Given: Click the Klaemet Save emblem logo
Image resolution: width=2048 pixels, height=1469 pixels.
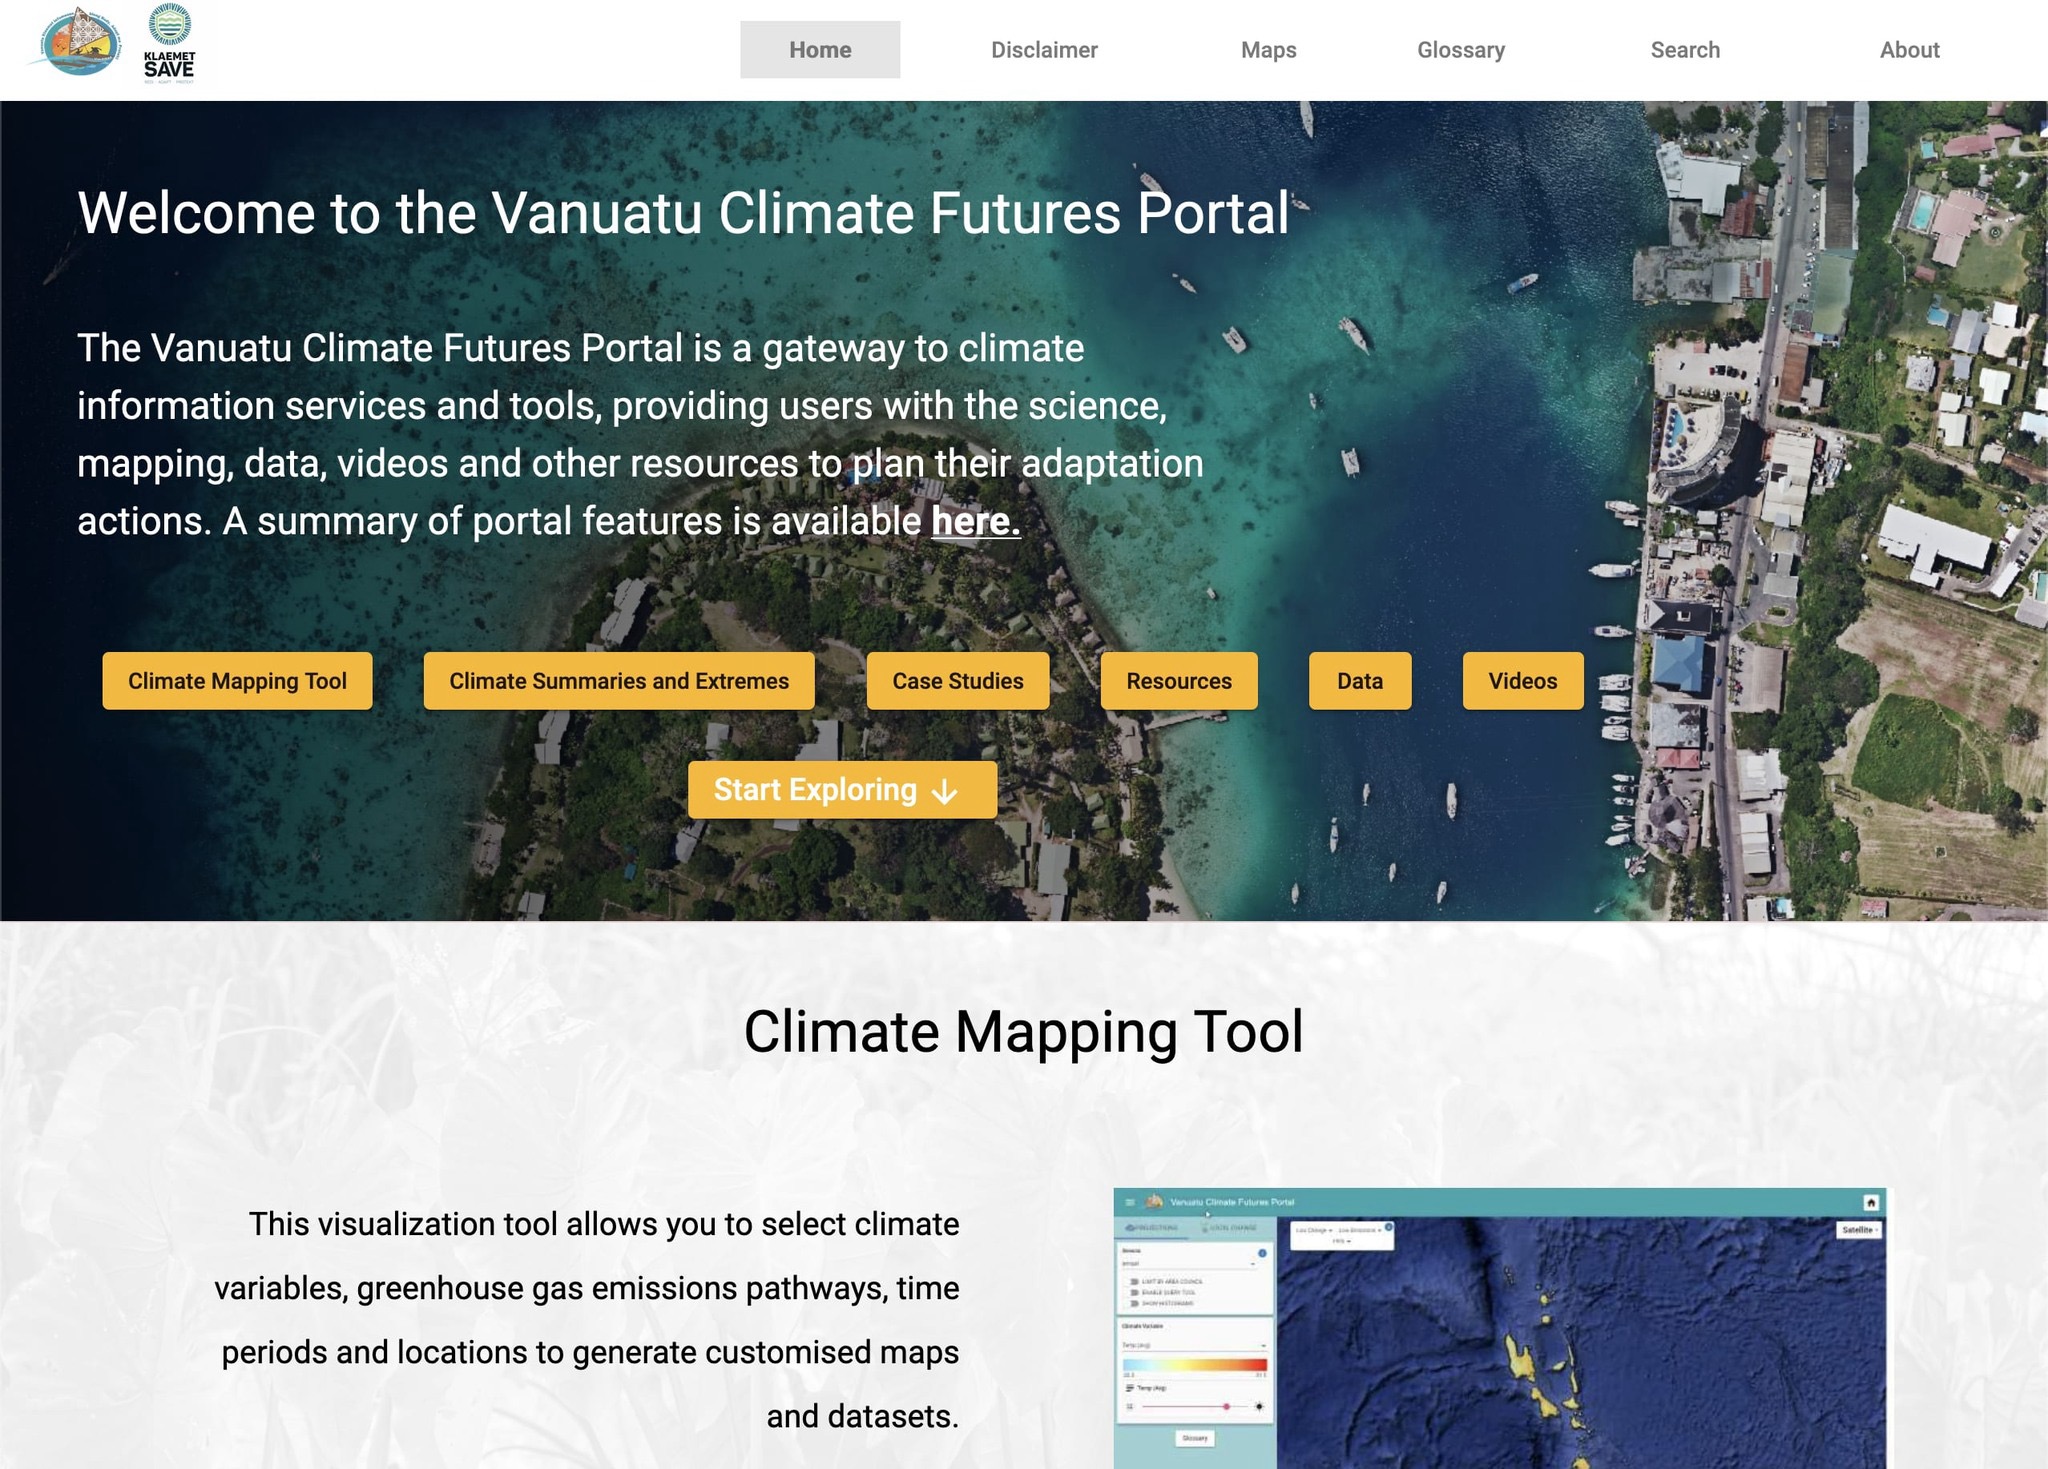Looking at the screenshot, I should click(x=168, y=43).
